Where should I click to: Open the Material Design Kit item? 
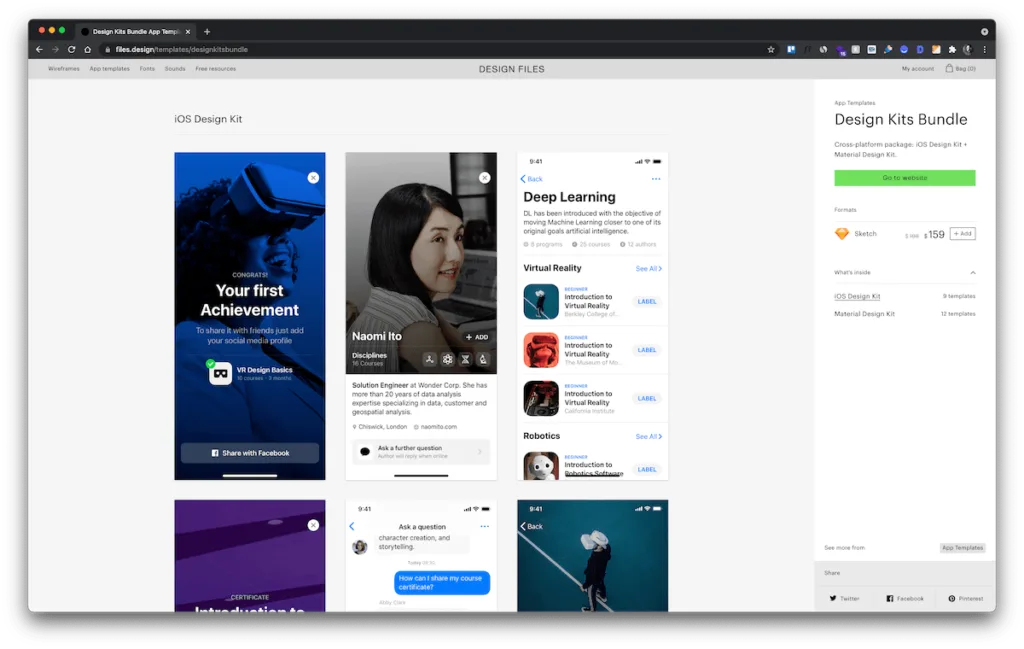pyautogui.click(x=864, y=314)
